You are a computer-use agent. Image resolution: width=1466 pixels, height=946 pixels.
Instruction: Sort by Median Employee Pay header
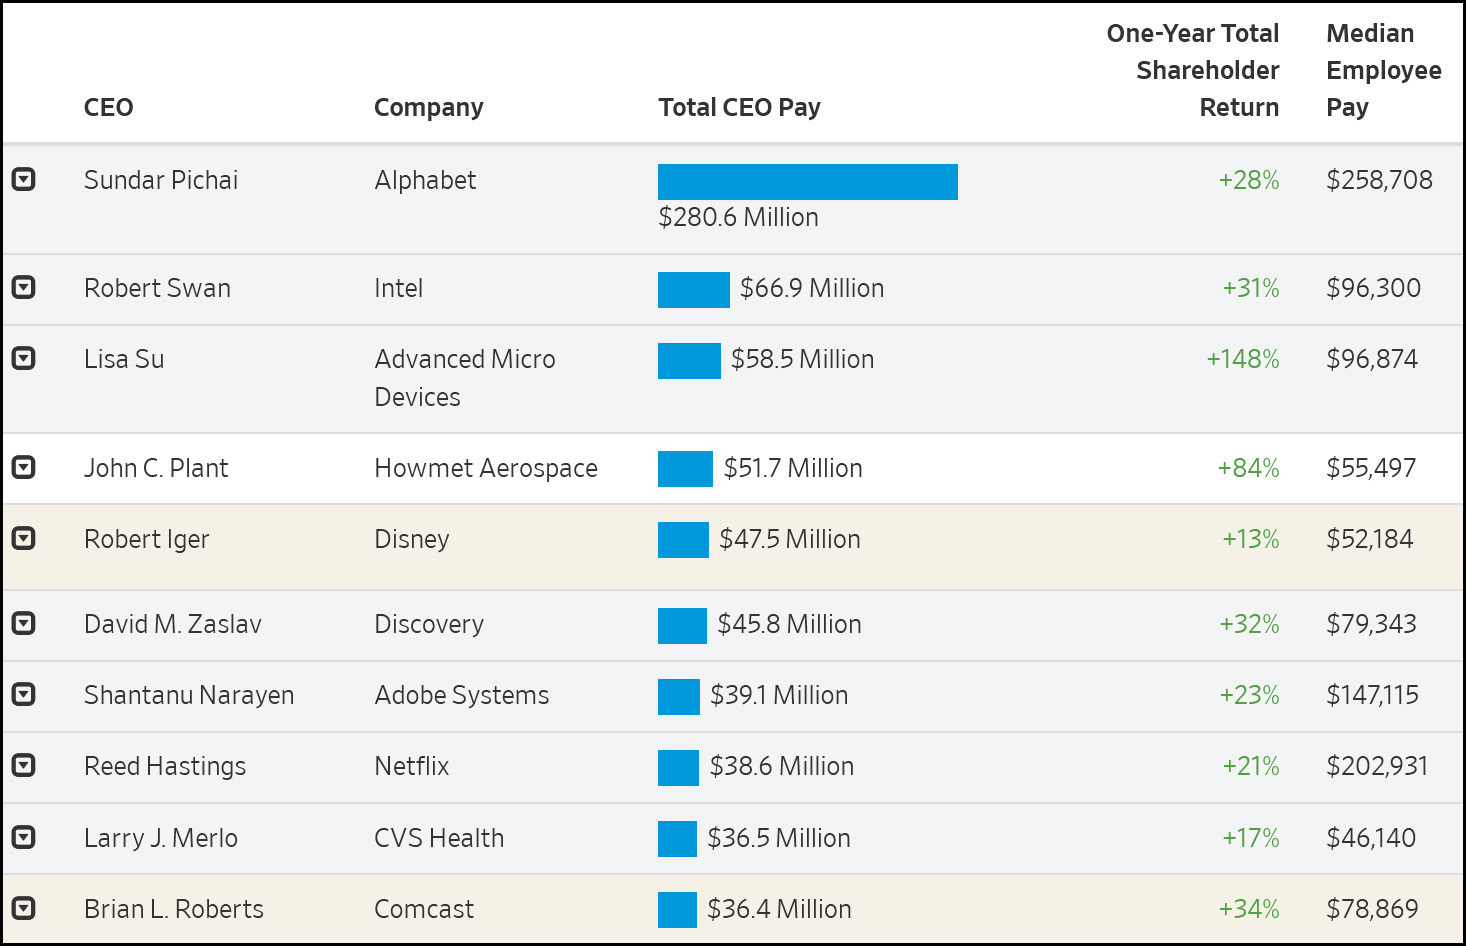(x=1383, y=70)
